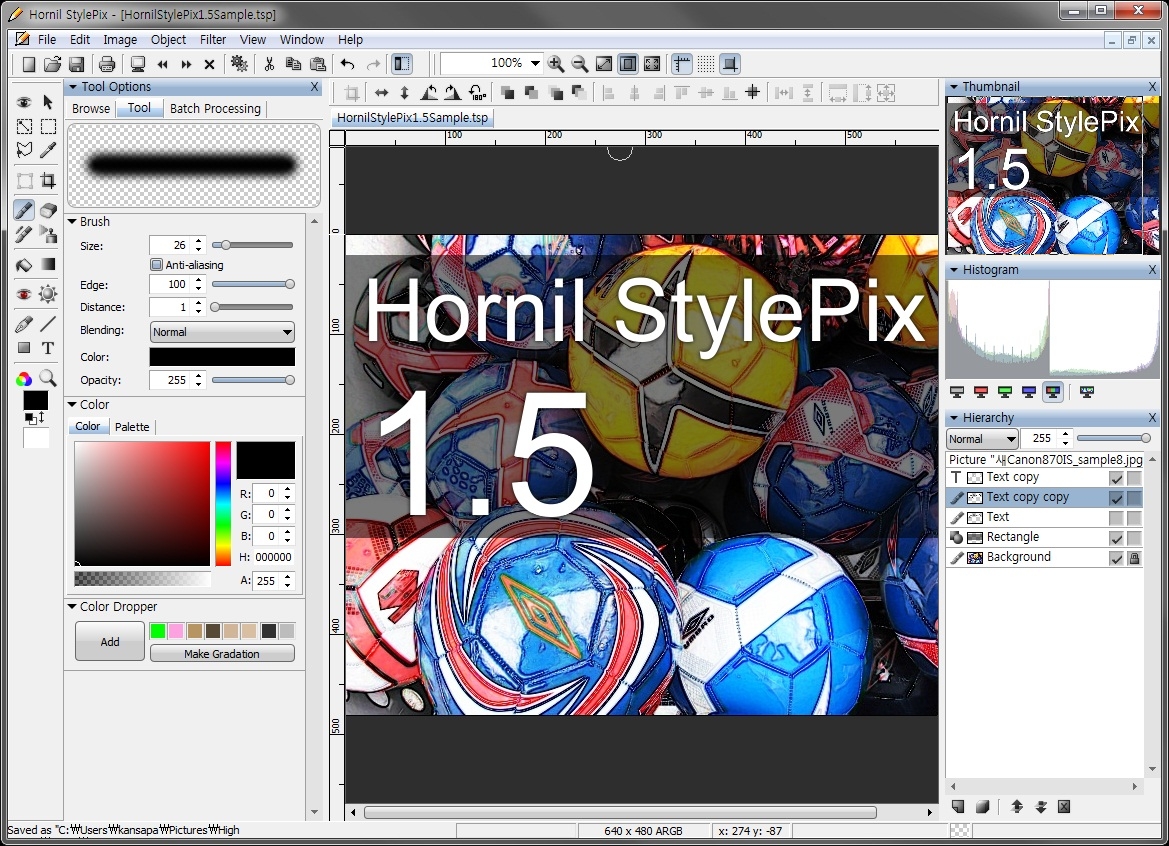Enable the Anti-aliasing checkbox
This screenshot has width=1169, height=846.
pyautogui.click(x=156, y=265)
